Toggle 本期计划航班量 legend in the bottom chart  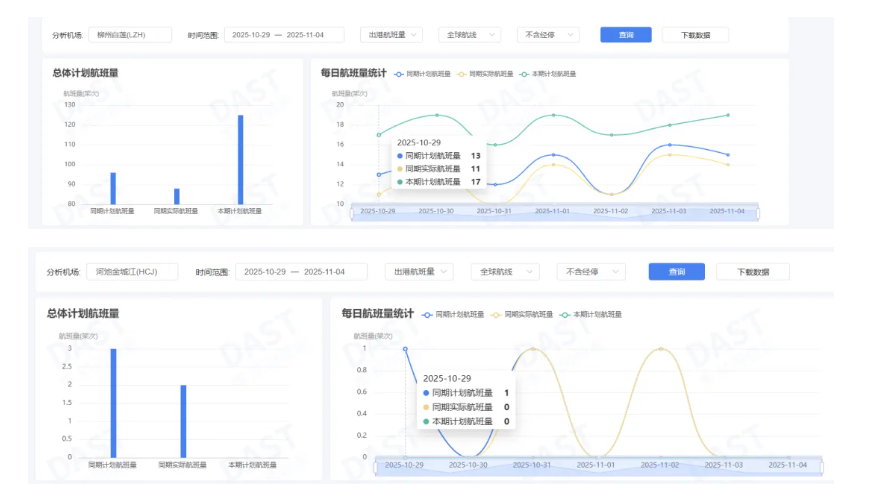tap(592, 314)
